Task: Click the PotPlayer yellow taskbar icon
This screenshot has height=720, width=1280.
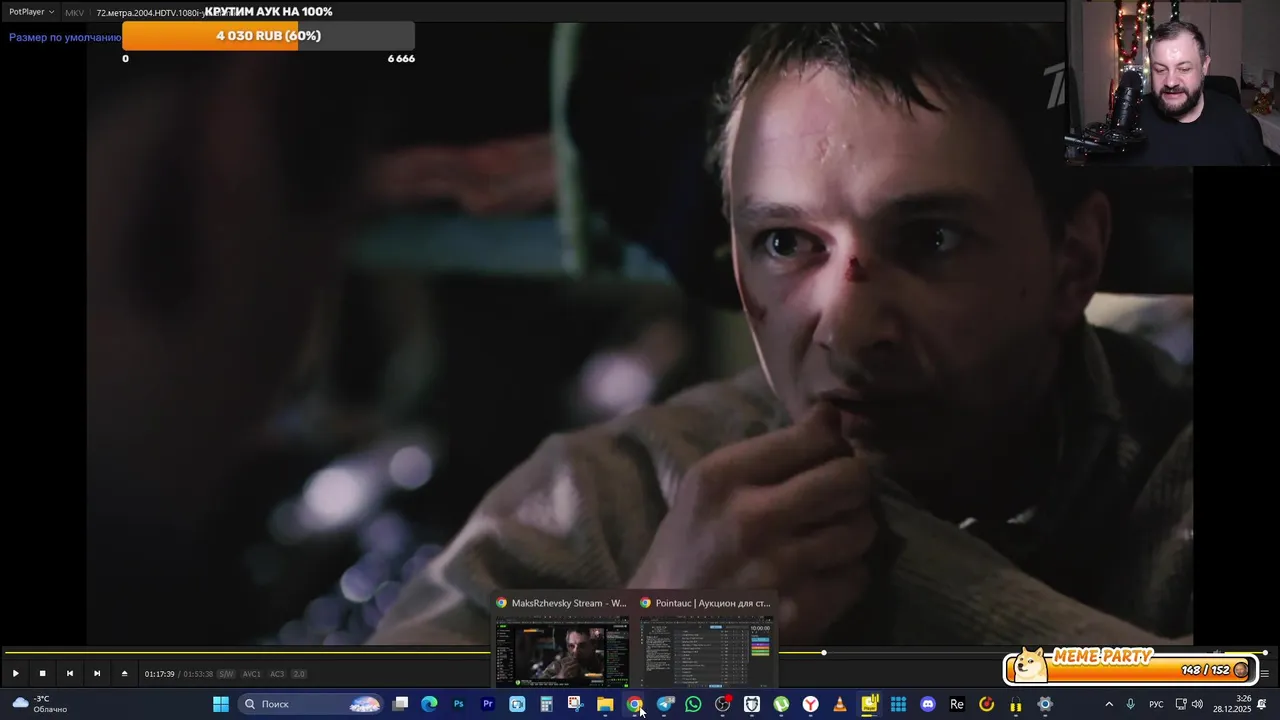Action: tap(869, 704)
